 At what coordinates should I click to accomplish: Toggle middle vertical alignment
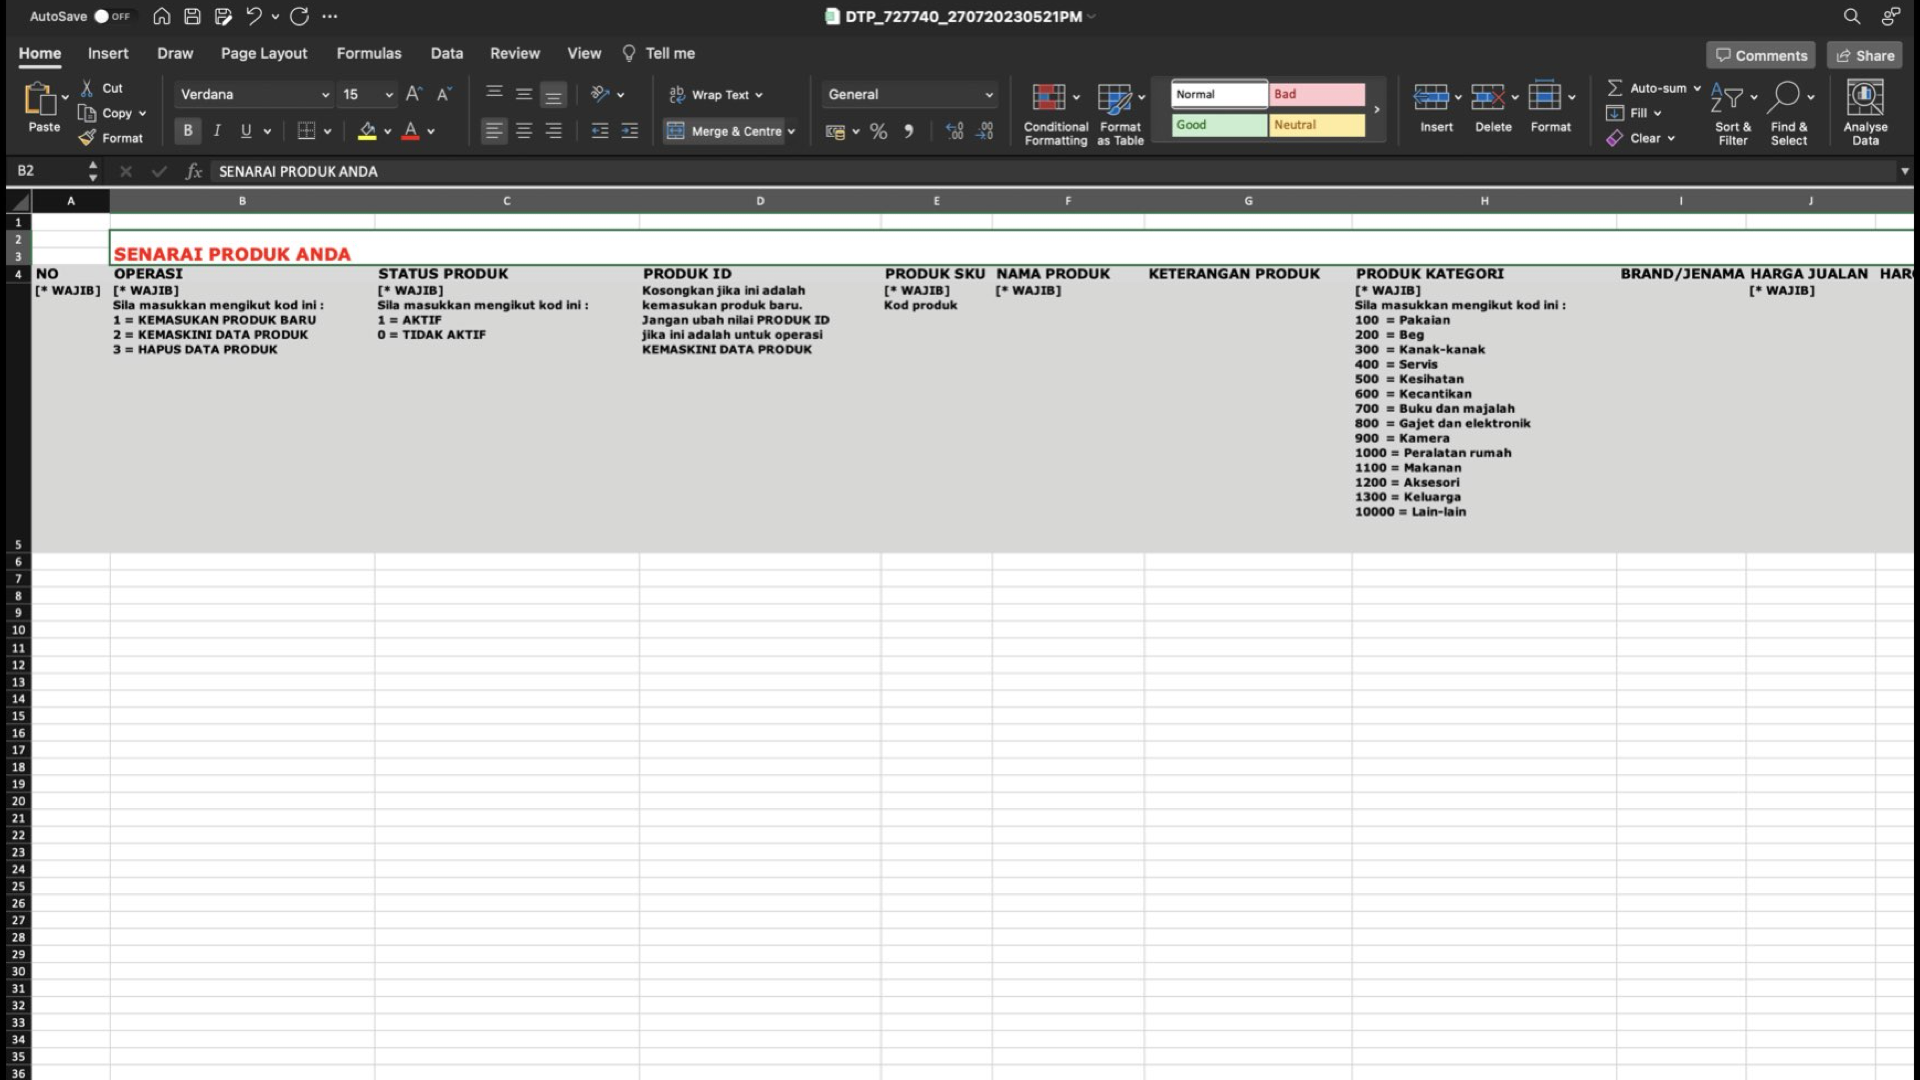524,94
